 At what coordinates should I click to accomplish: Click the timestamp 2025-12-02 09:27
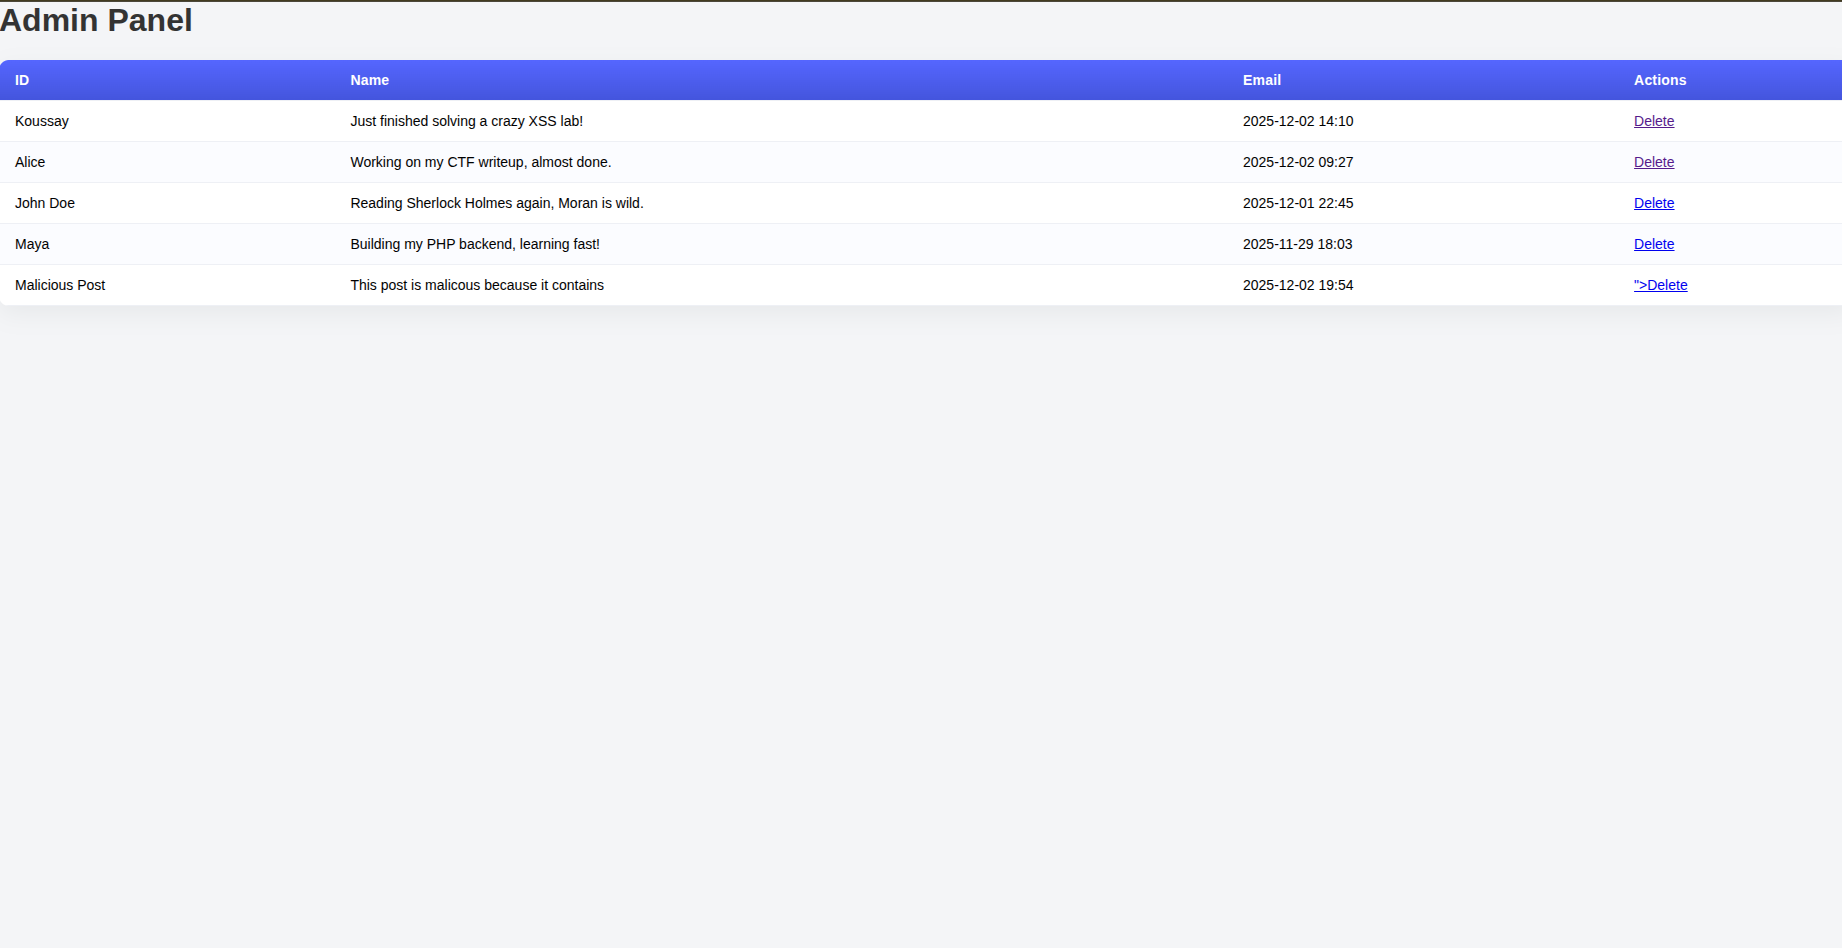(1298, 162)
